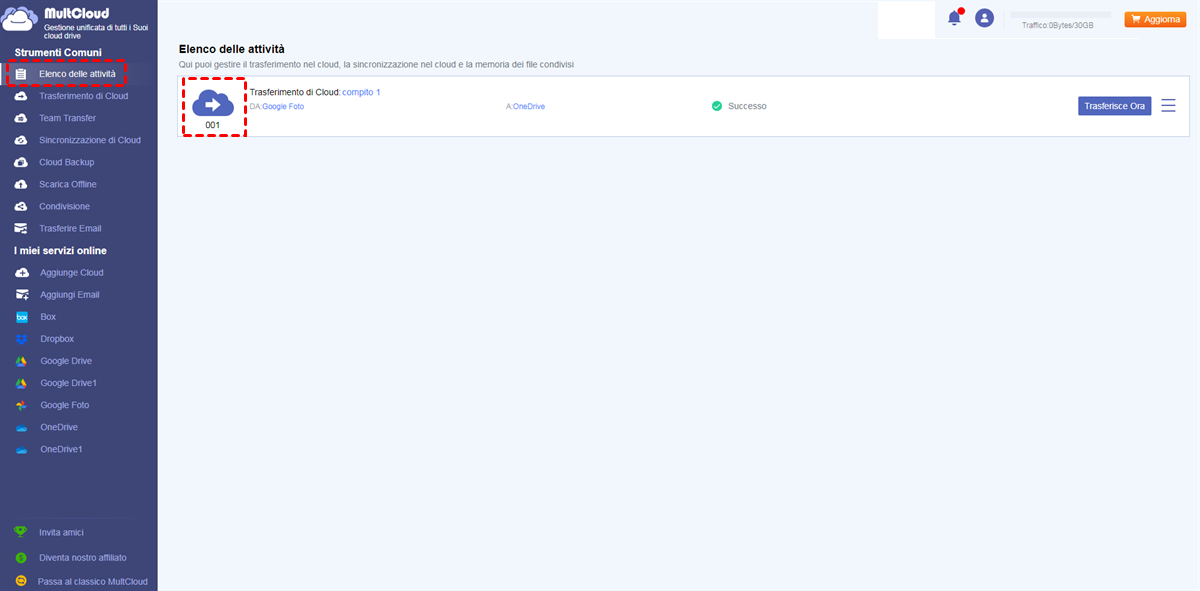Open Condivisione
The width and height of the screenshot is (1200, 591).
coord(64,206)
